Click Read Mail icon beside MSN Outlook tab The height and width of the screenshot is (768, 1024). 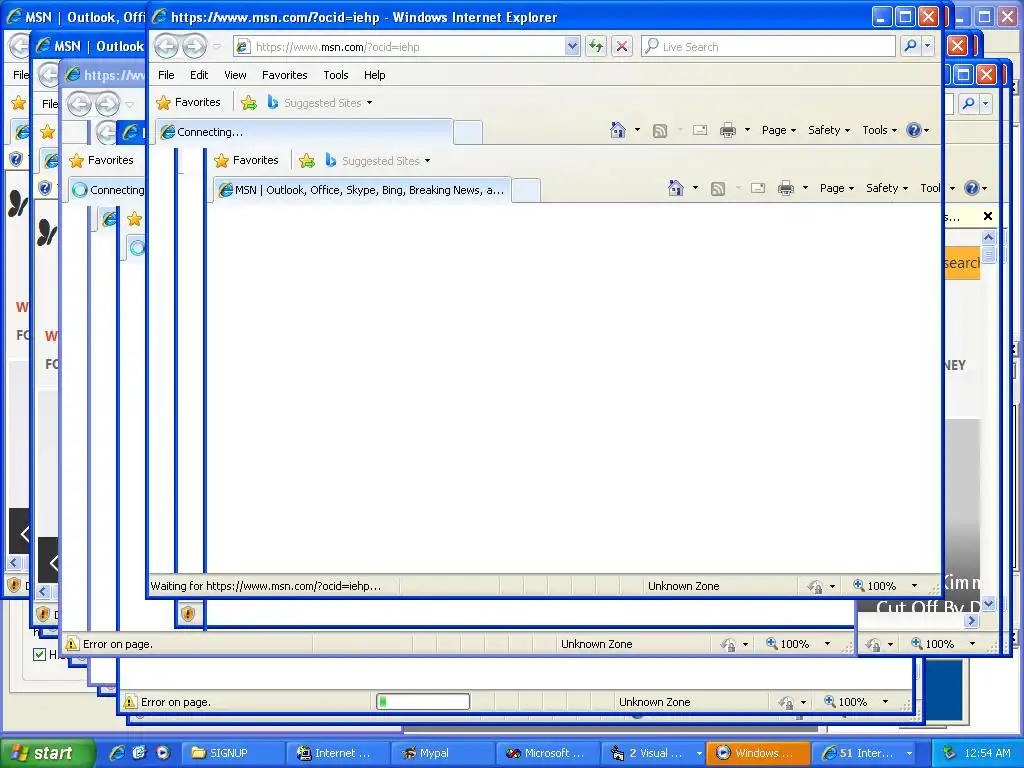758,189
